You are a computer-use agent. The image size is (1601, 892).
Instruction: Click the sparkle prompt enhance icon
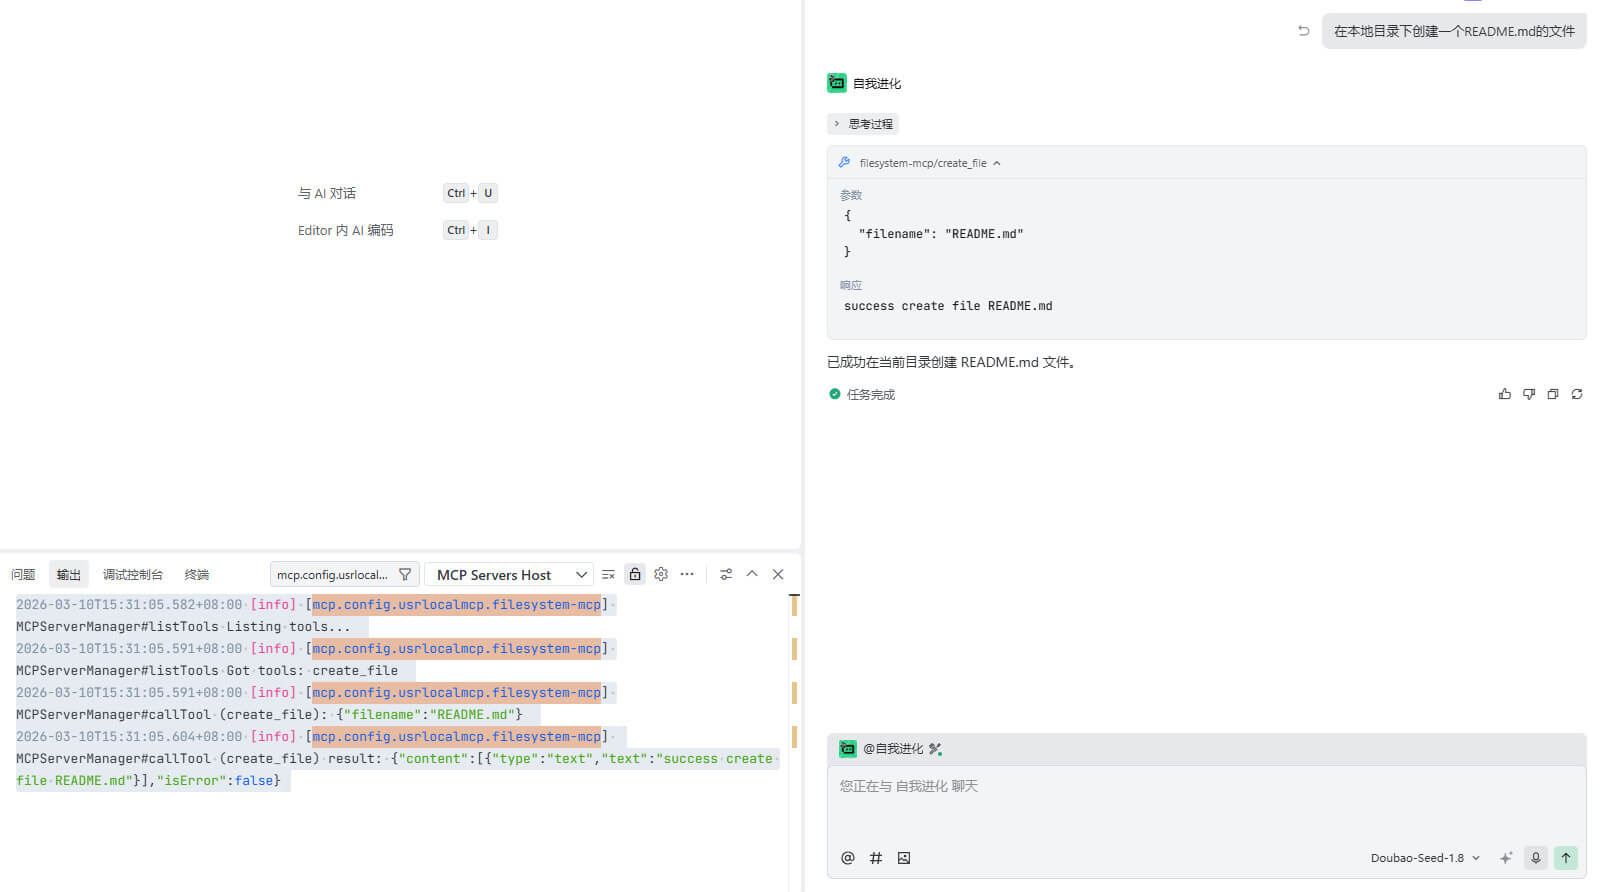1505,858
